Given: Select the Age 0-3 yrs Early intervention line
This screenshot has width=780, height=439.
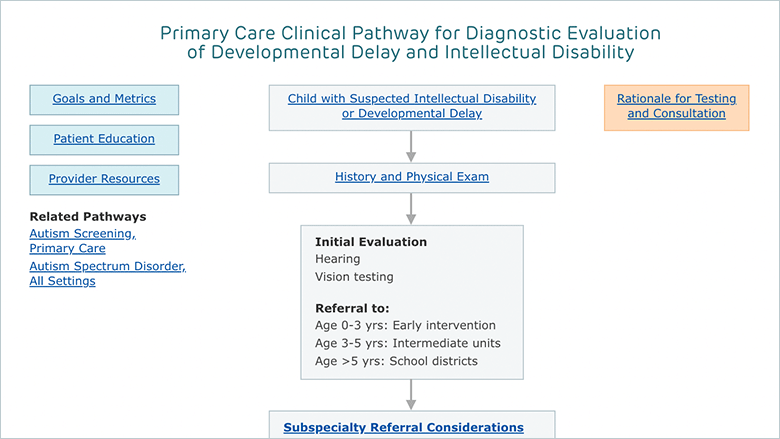Looking at the screenshot, I should point(405,326).
